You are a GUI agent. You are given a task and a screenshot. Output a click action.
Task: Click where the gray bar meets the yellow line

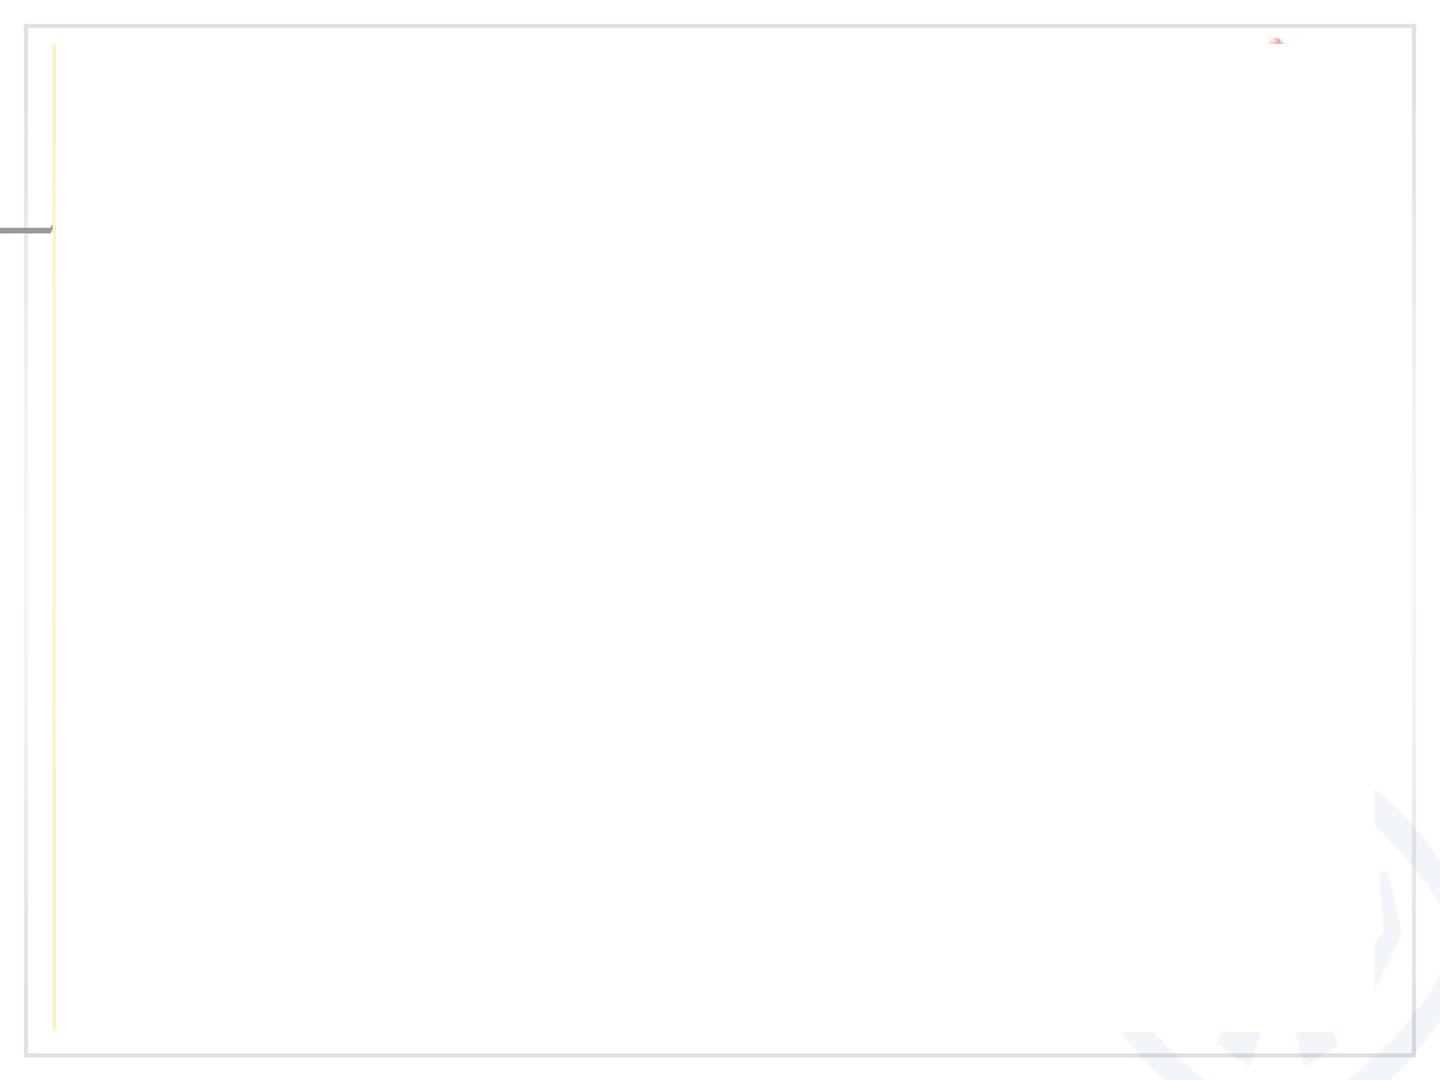[x=52, y=230]
